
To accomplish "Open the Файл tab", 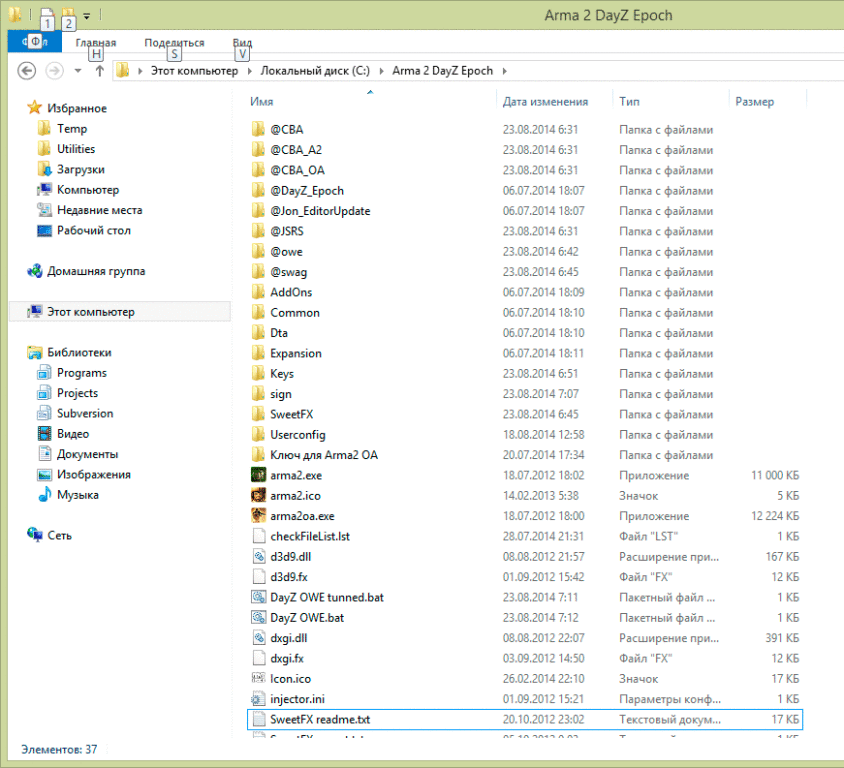I will click(35, 42).
